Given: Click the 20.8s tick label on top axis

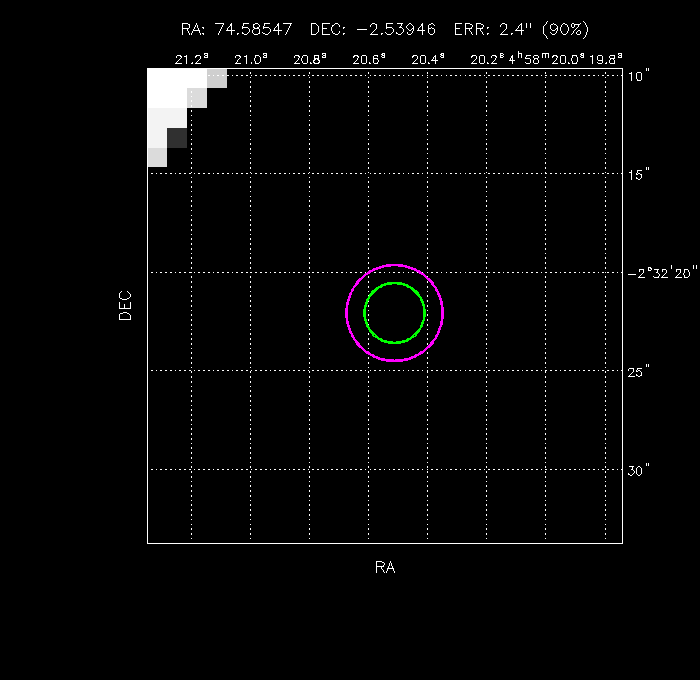Looking at the screenshot, I should click(310, 59).
